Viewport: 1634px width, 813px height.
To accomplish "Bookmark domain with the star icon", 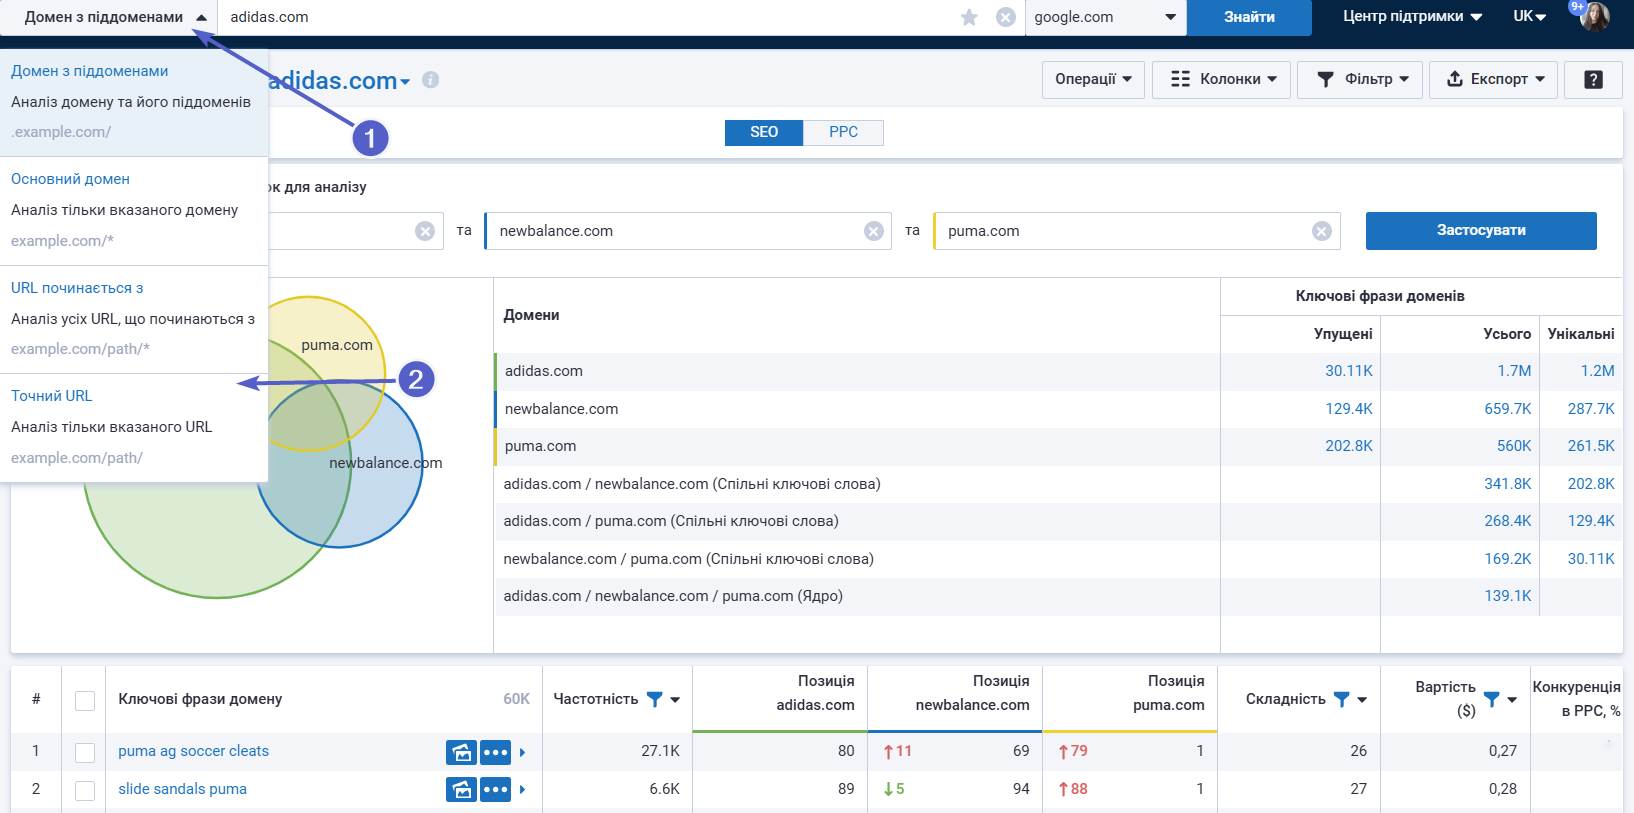I will point(969,17).
